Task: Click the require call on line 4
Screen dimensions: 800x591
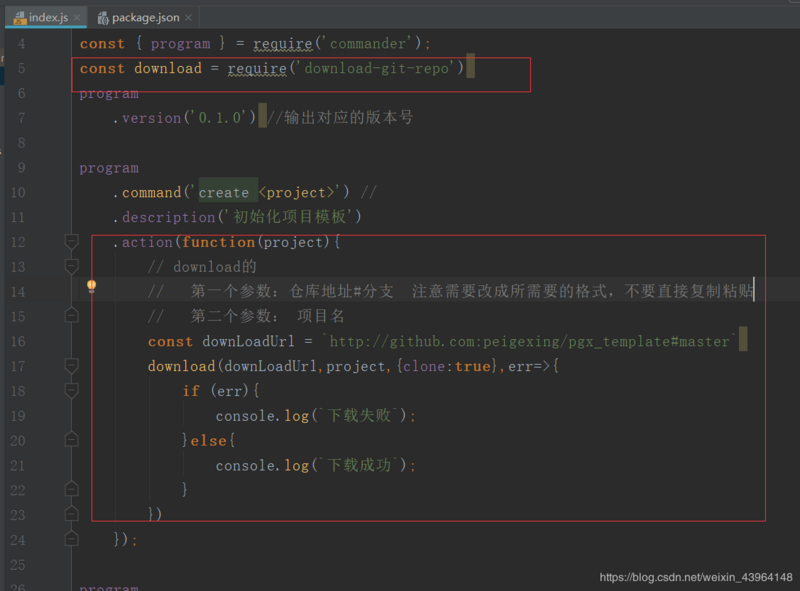Action: click(283, 44)
